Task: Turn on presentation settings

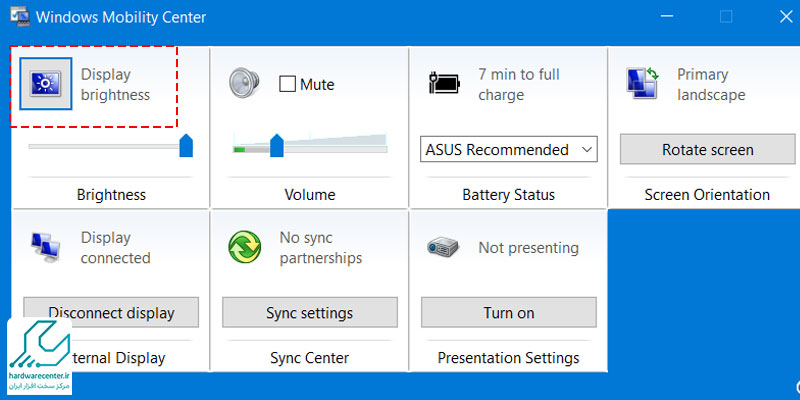Action: pos(509,312)
